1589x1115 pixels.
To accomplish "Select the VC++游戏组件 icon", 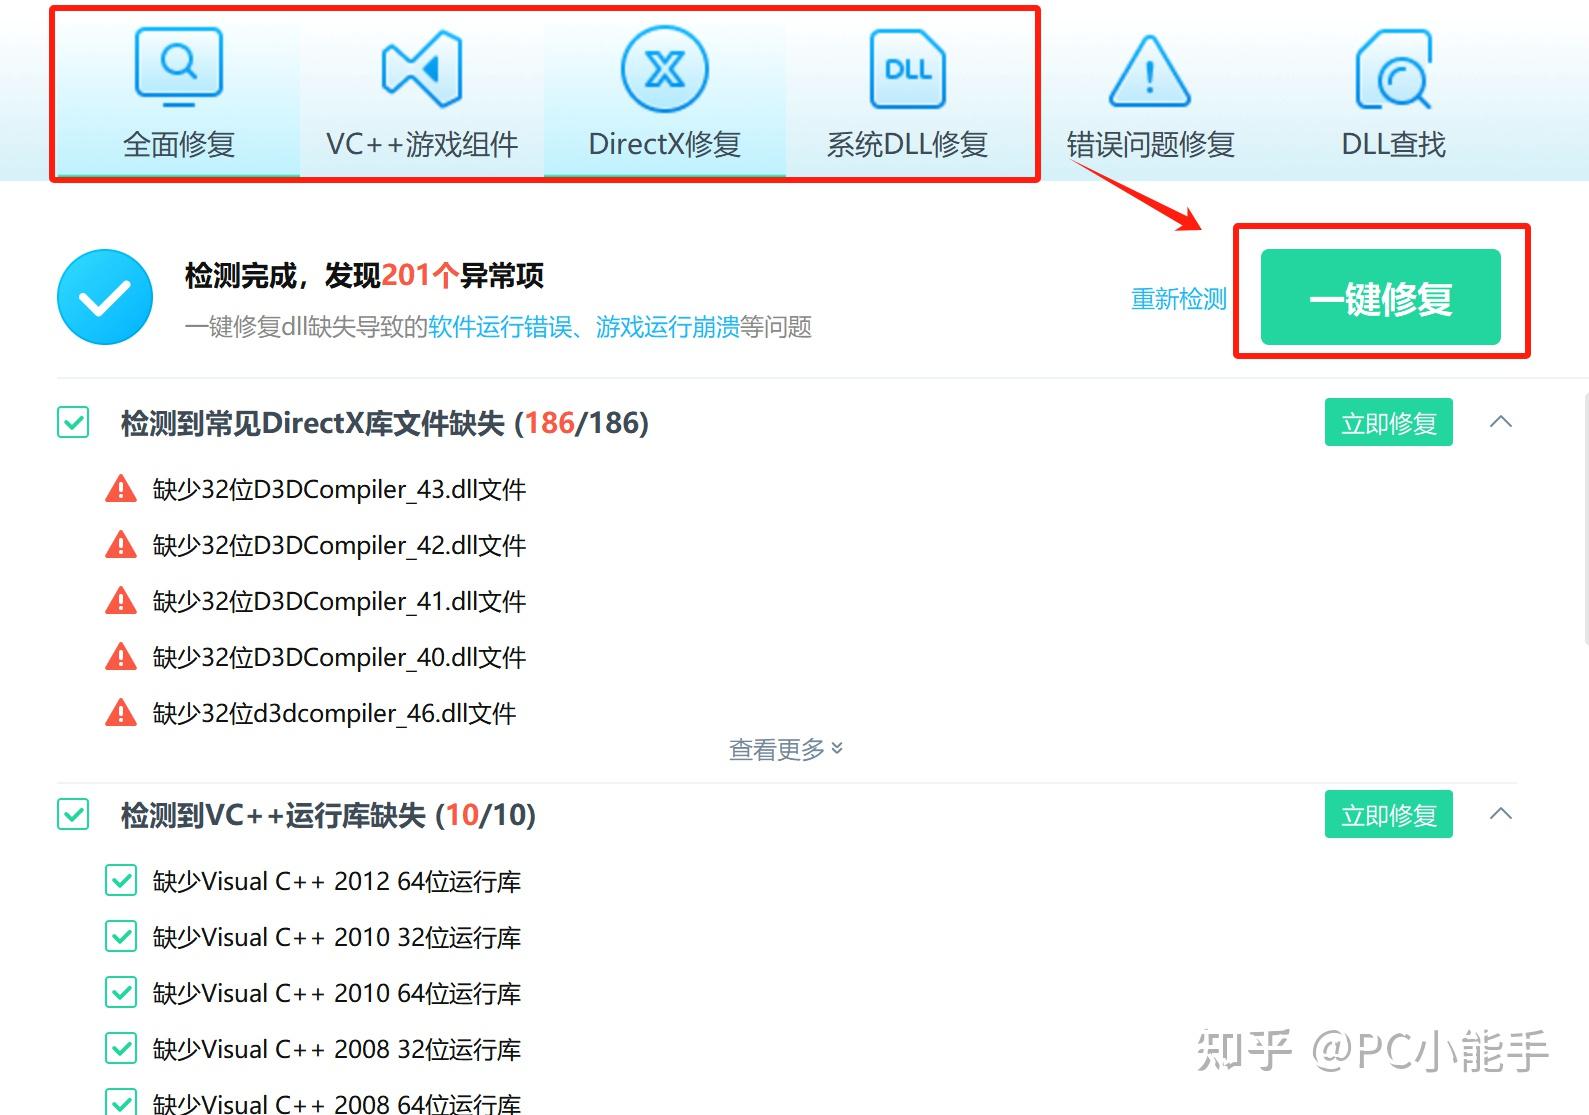I will point(422,68).
